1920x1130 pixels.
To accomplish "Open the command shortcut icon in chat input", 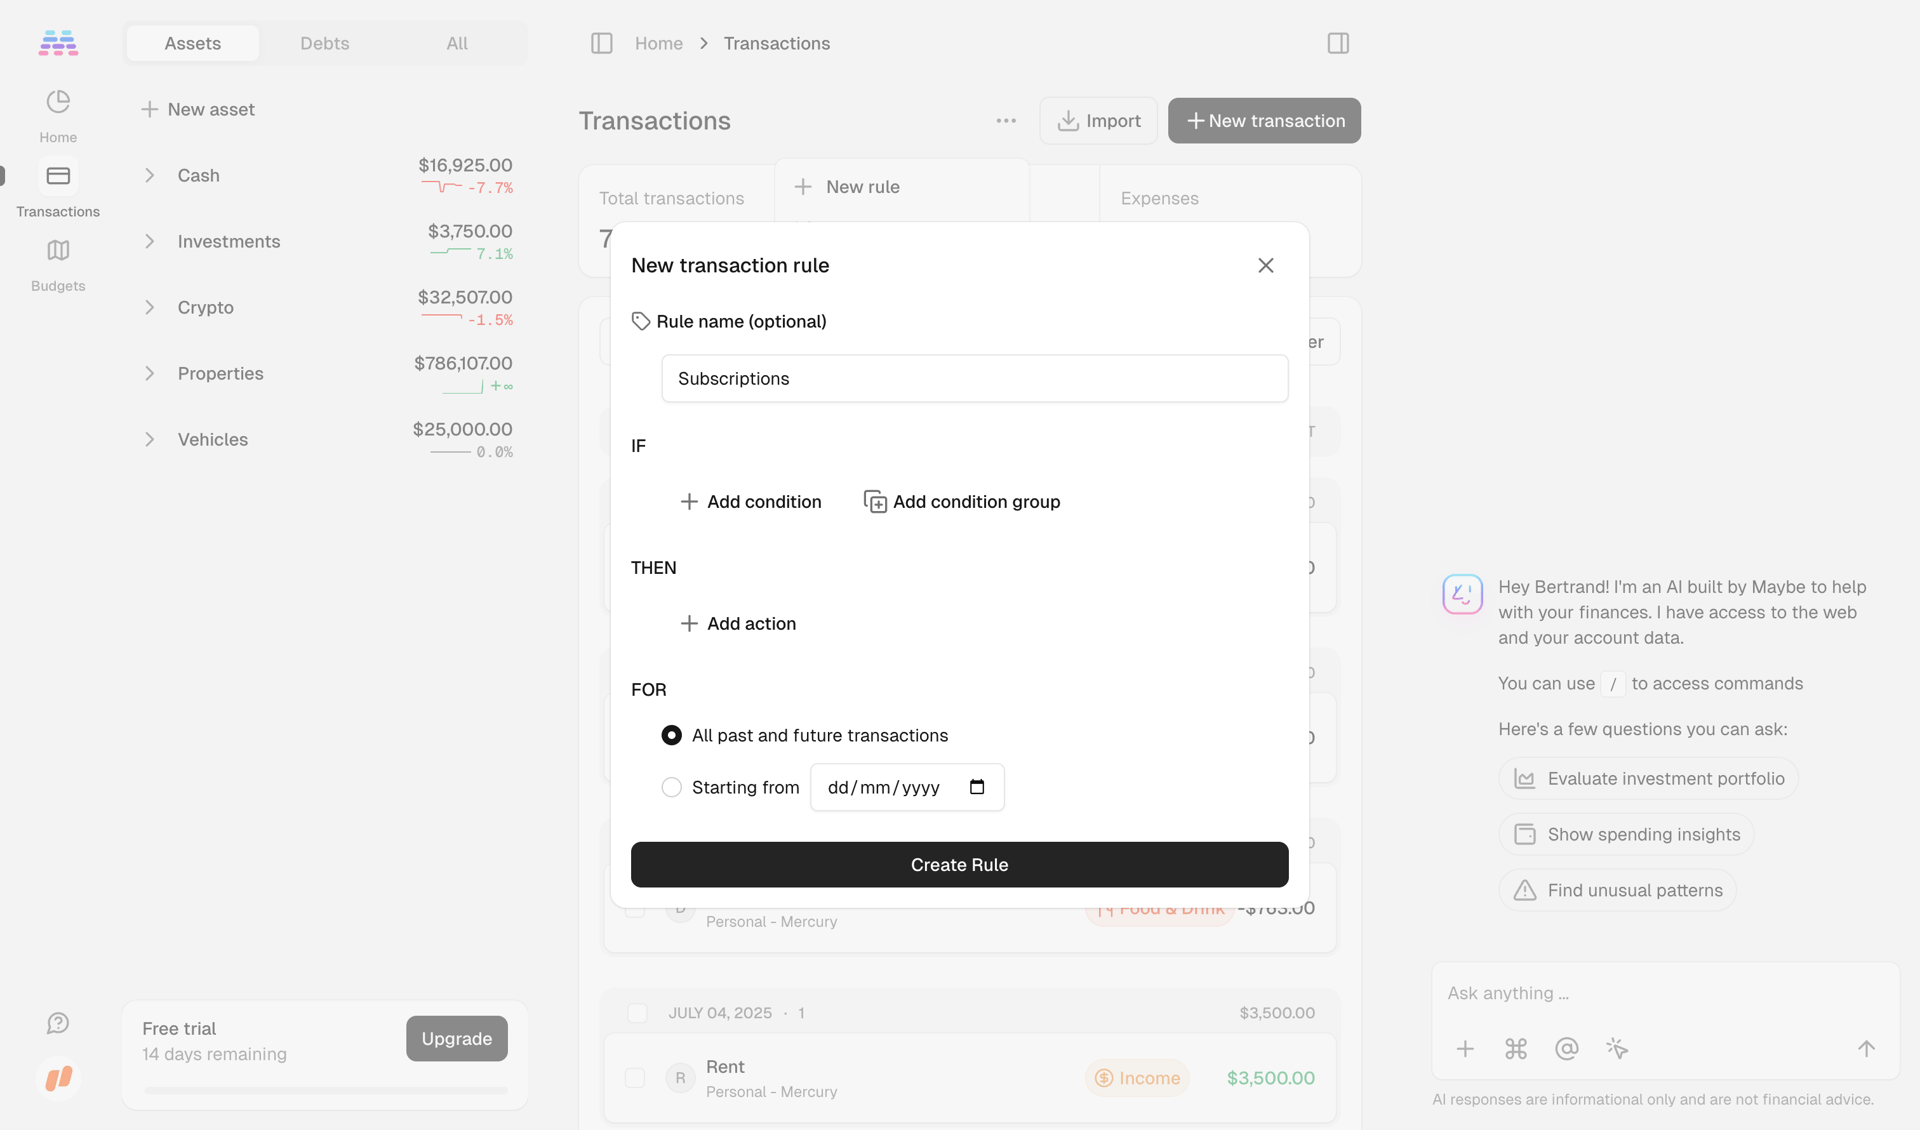I will tap(1515, 1049).
